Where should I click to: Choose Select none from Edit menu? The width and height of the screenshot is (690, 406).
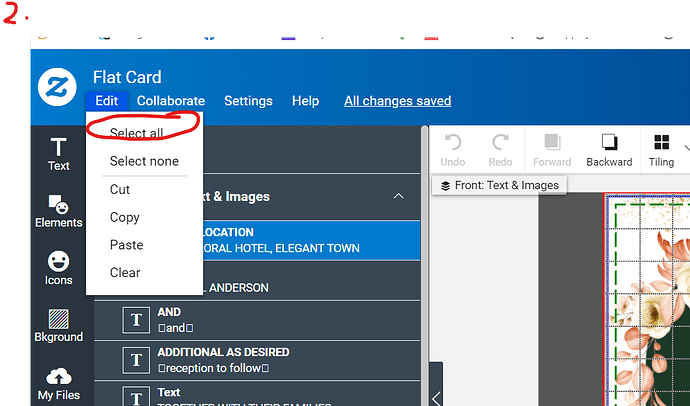pyautogui.click(x=144, y=161)
